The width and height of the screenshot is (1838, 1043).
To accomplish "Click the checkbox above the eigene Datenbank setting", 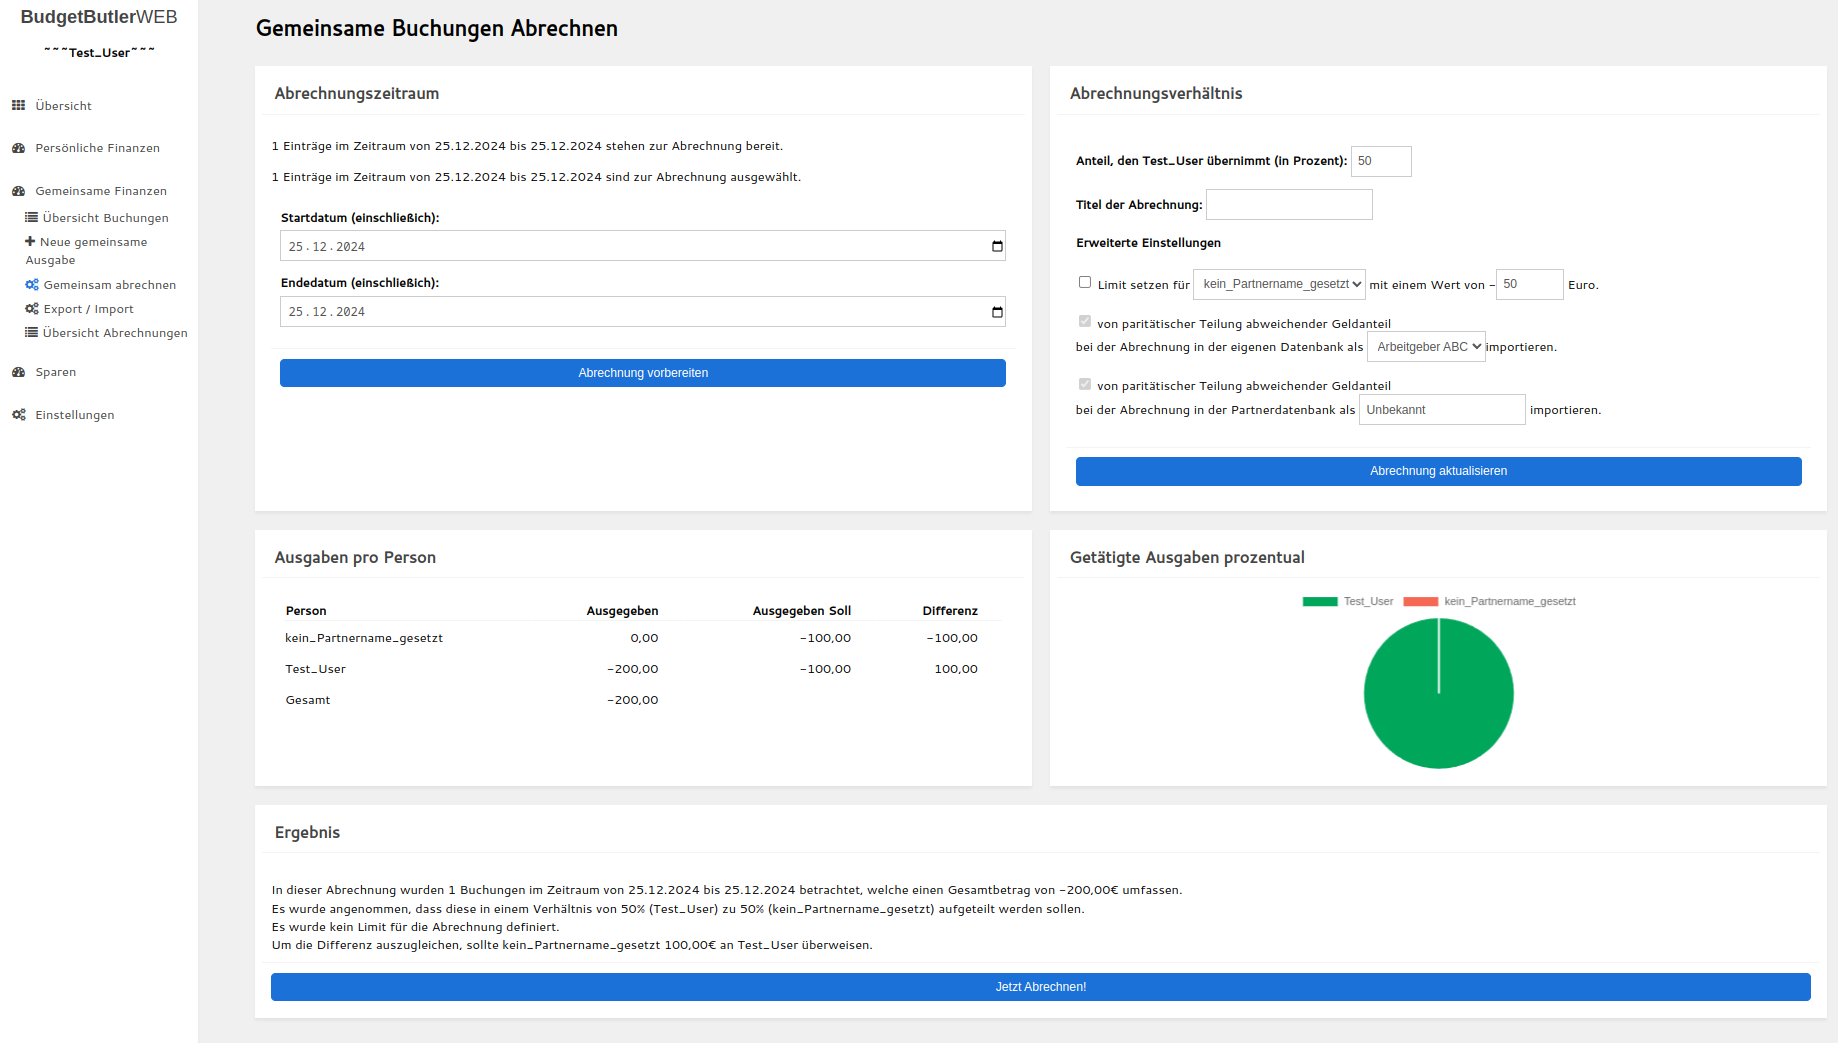I will coord(1085,321).
